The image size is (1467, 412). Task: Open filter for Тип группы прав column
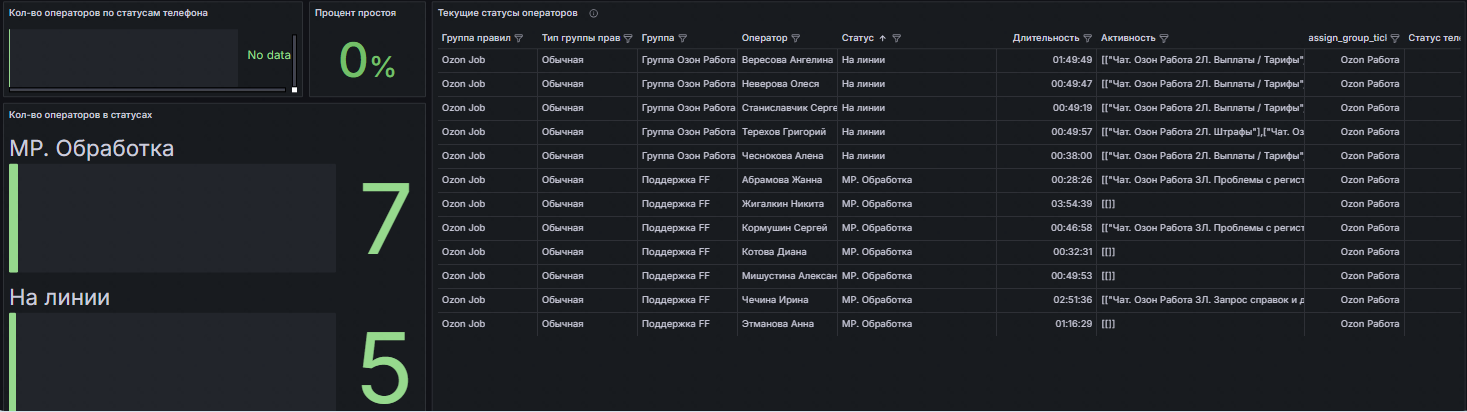627,38
